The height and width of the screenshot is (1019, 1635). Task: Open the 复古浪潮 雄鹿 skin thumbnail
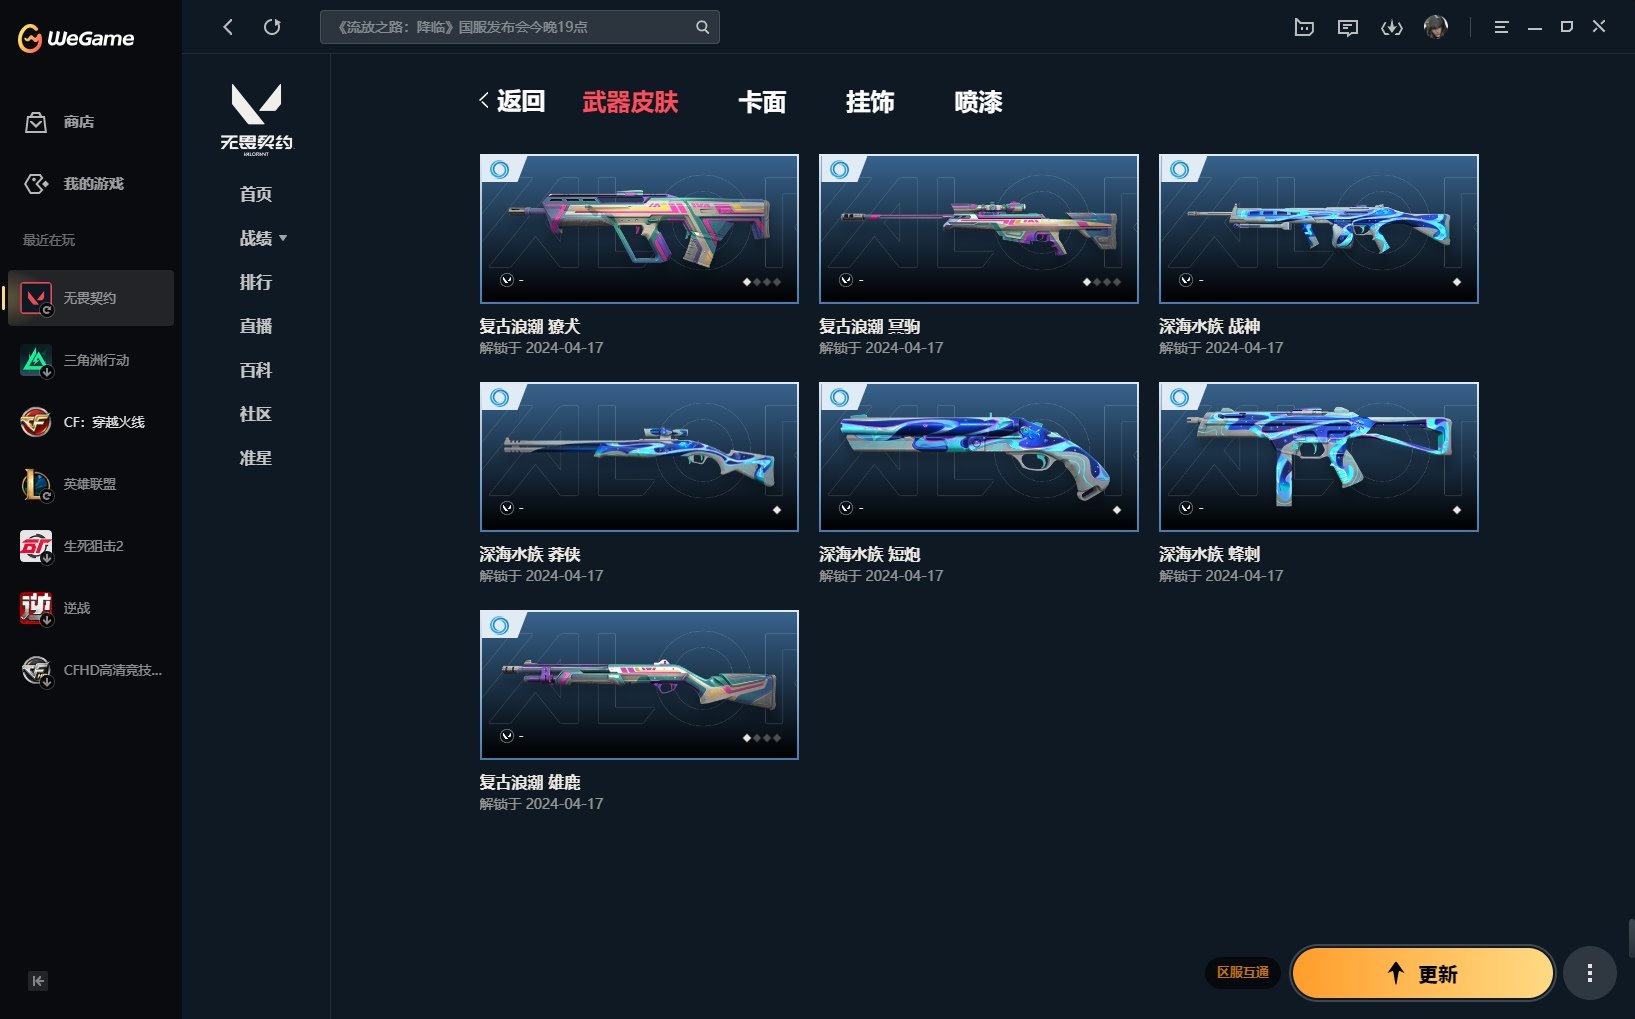click(639, 685)
